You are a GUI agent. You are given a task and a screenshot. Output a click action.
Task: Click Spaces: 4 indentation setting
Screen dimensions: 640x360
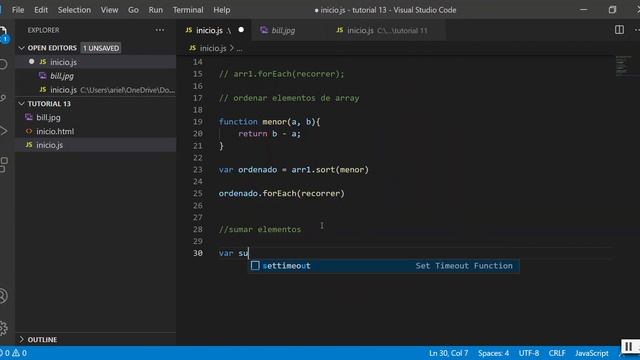tap(493, 353)
